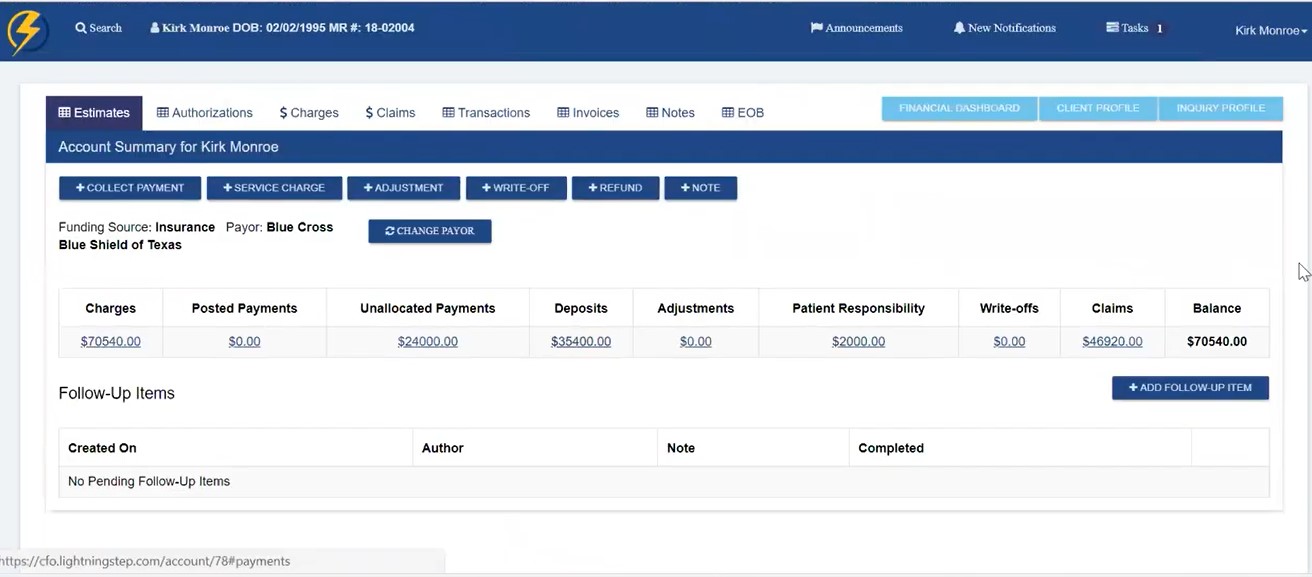The height and width of the screenshot is (577, 1312).
Task: Open Announcements flag in top bar
Action: (x=856, y=28)
